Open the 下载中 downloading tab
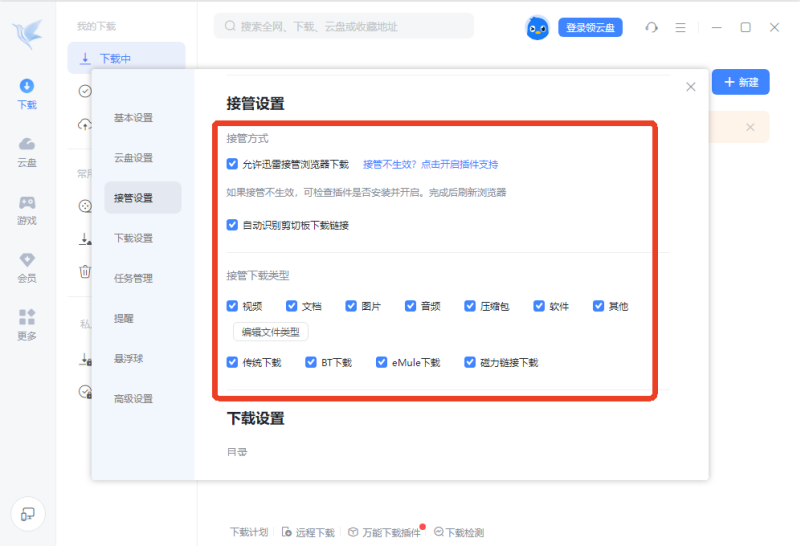Viewport: 800px width, 546px height. click(x=127, y=58)
